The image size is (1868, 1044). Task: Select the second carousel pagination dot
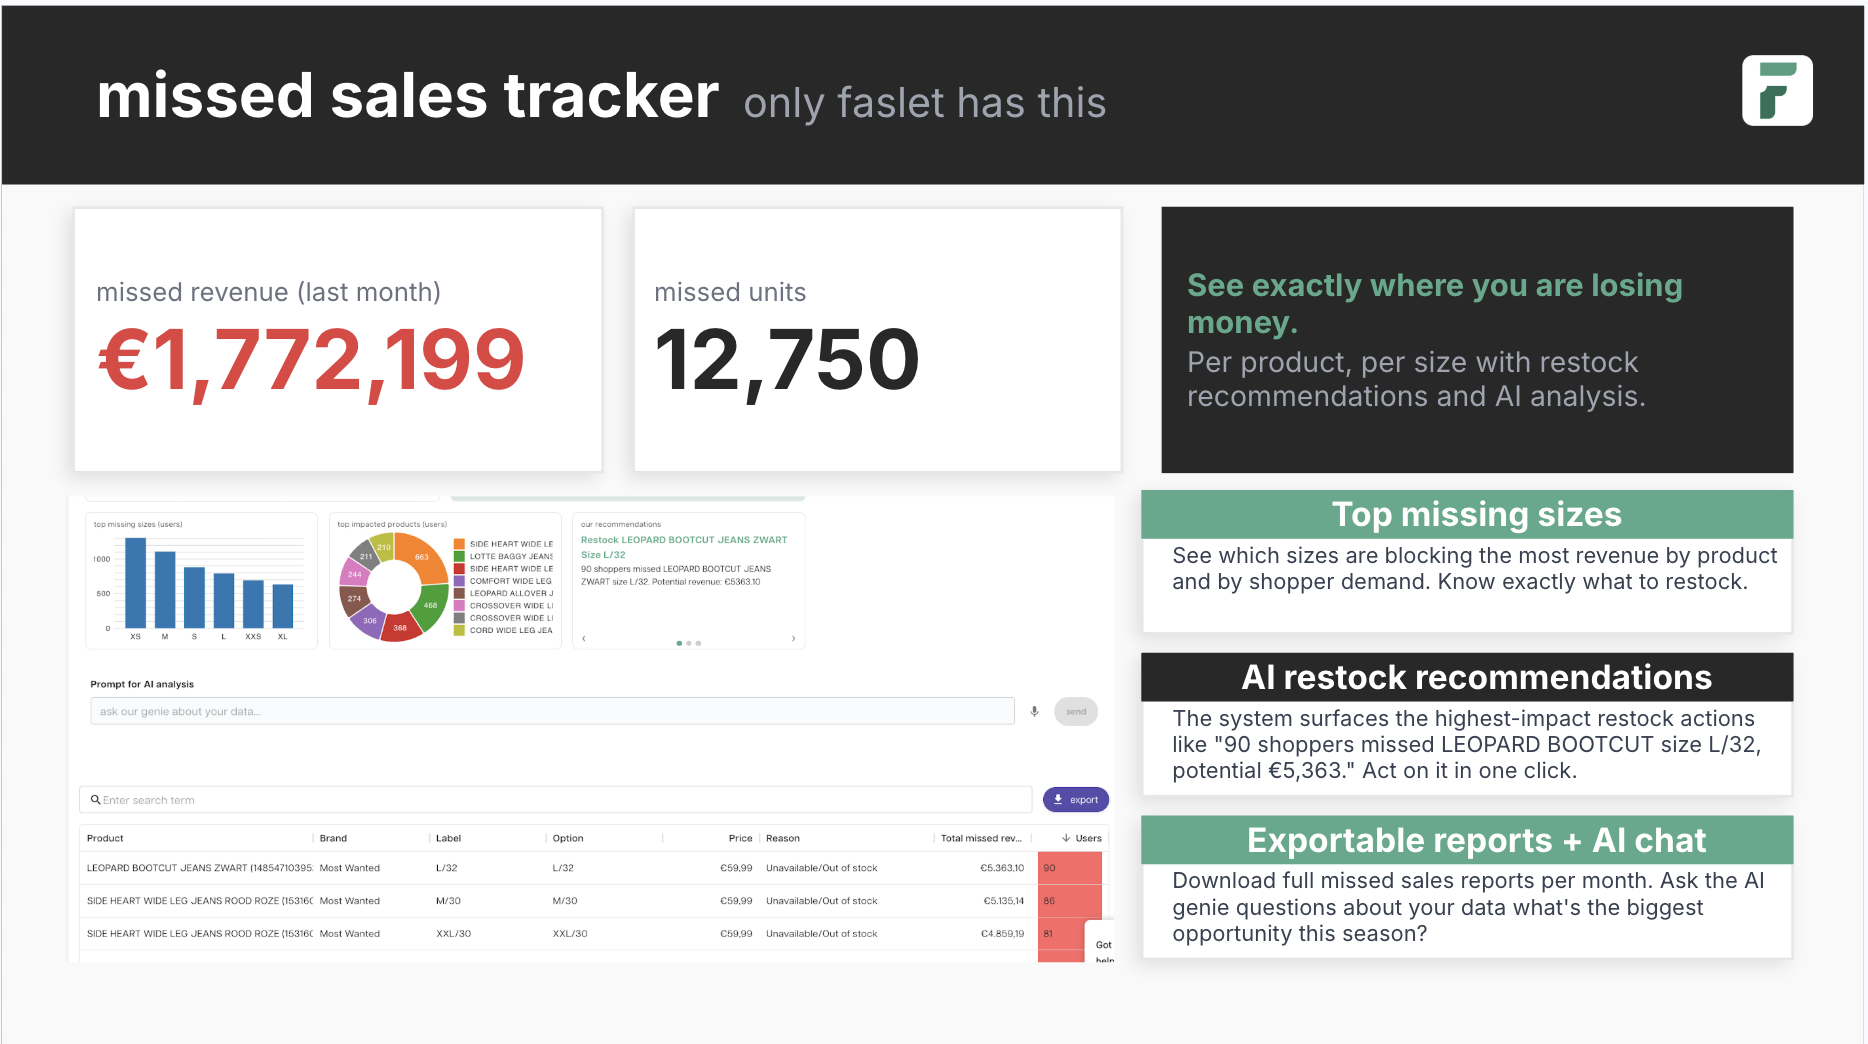(689, 643)
